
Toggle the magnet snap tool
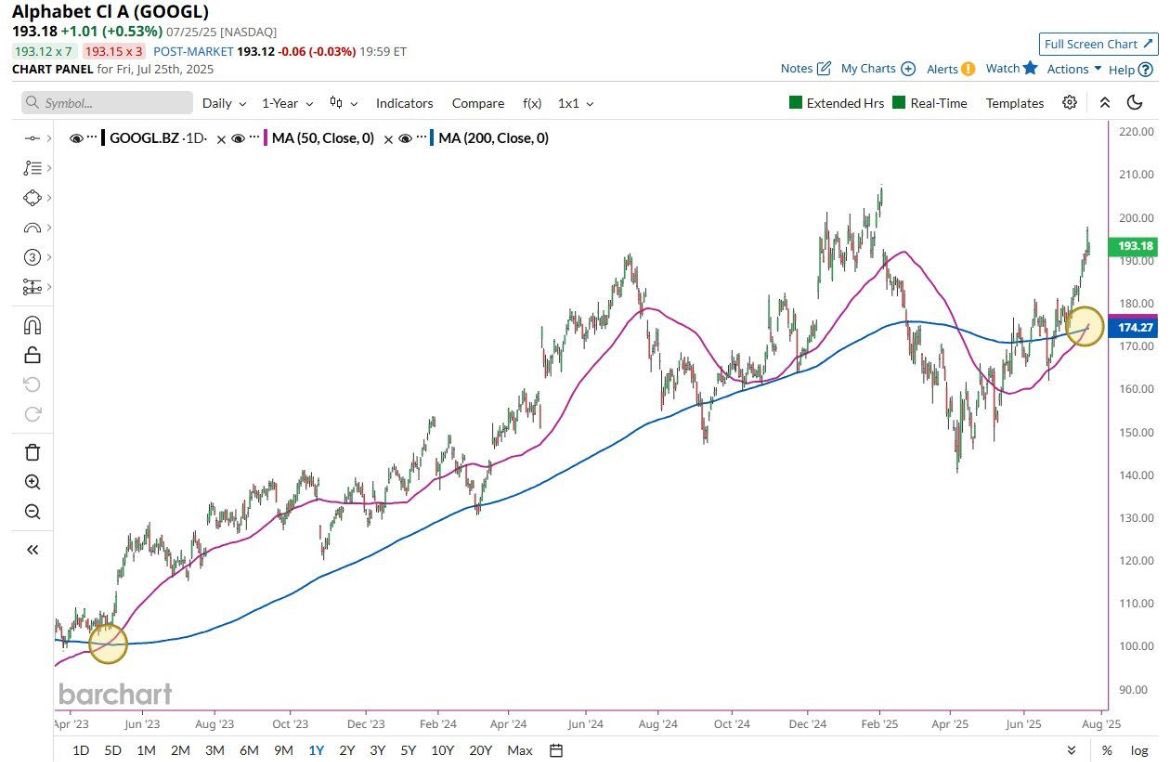(32, 325)
